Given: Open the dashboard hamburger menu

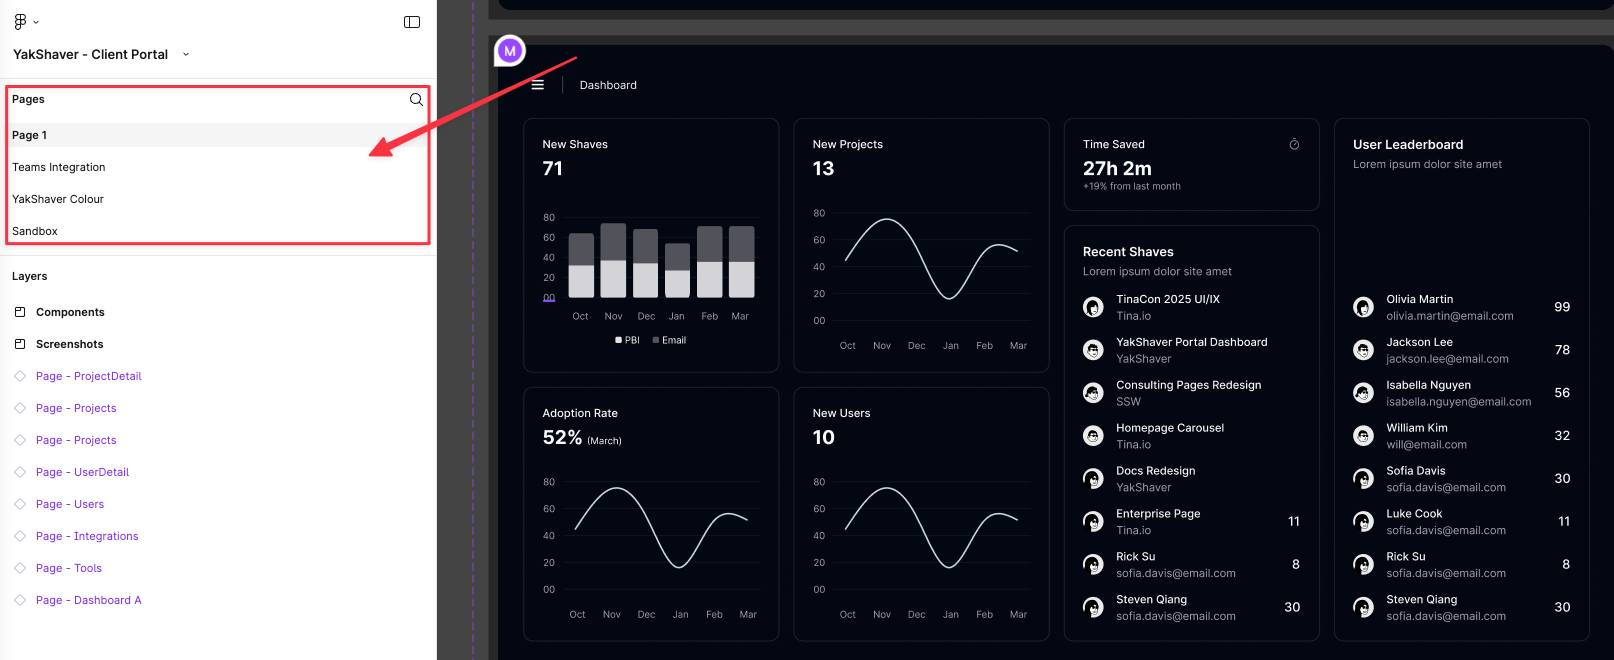Looking at the screenshot, I should coord(538,85).
